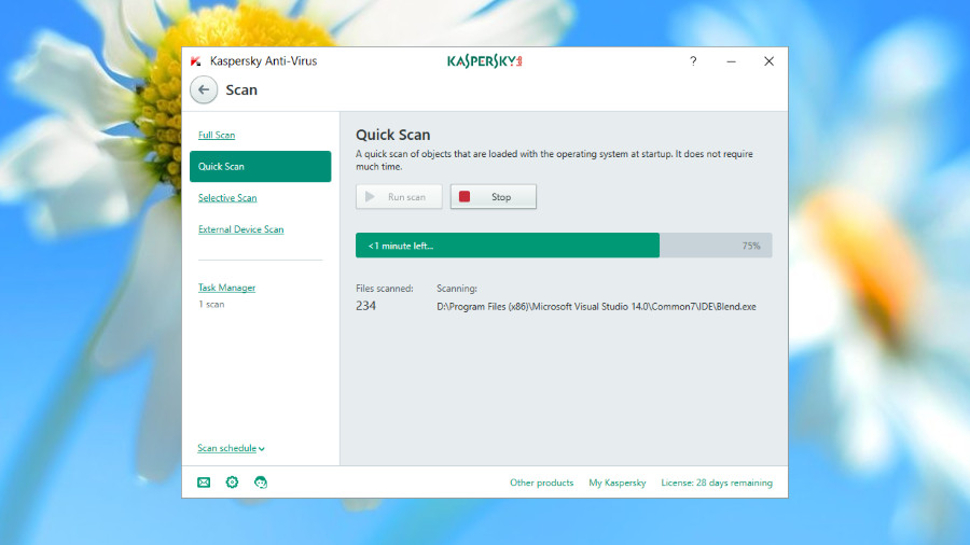The image size is (970, 545).
Task: Click License: 28 days remaining
Action: click(716, 483)
